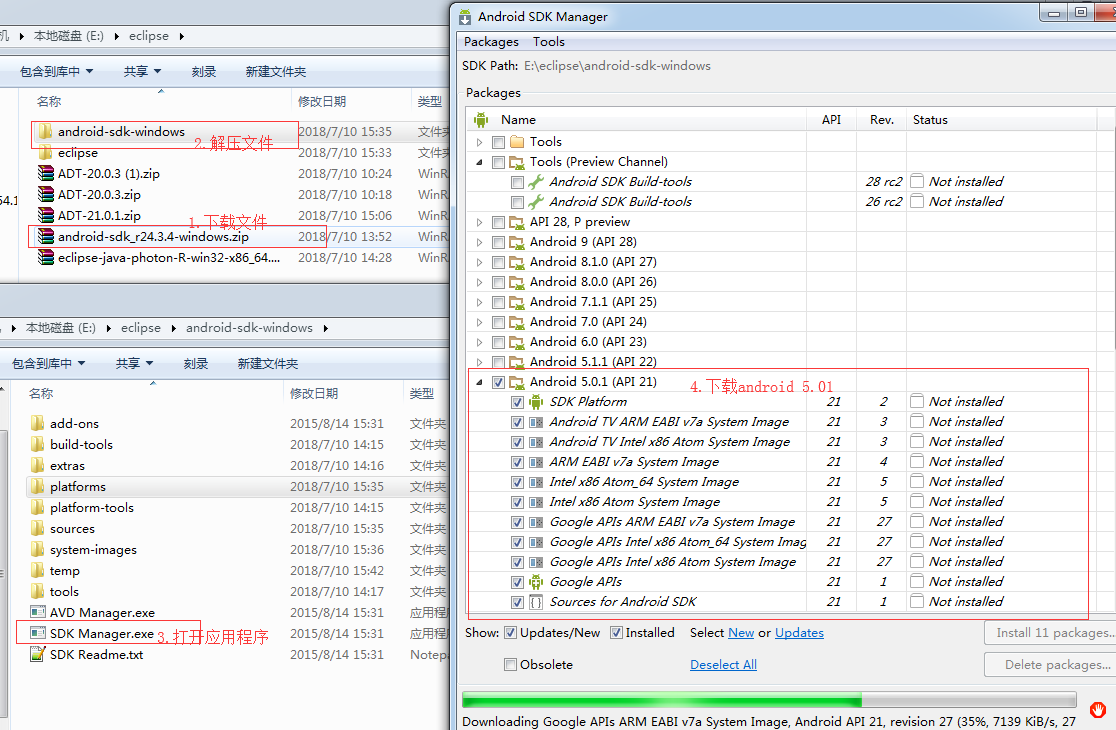Uncheck the Android 5.0.1 (API 21) checkbox
The image size is (1116, 730).
(x=498, y=382)
